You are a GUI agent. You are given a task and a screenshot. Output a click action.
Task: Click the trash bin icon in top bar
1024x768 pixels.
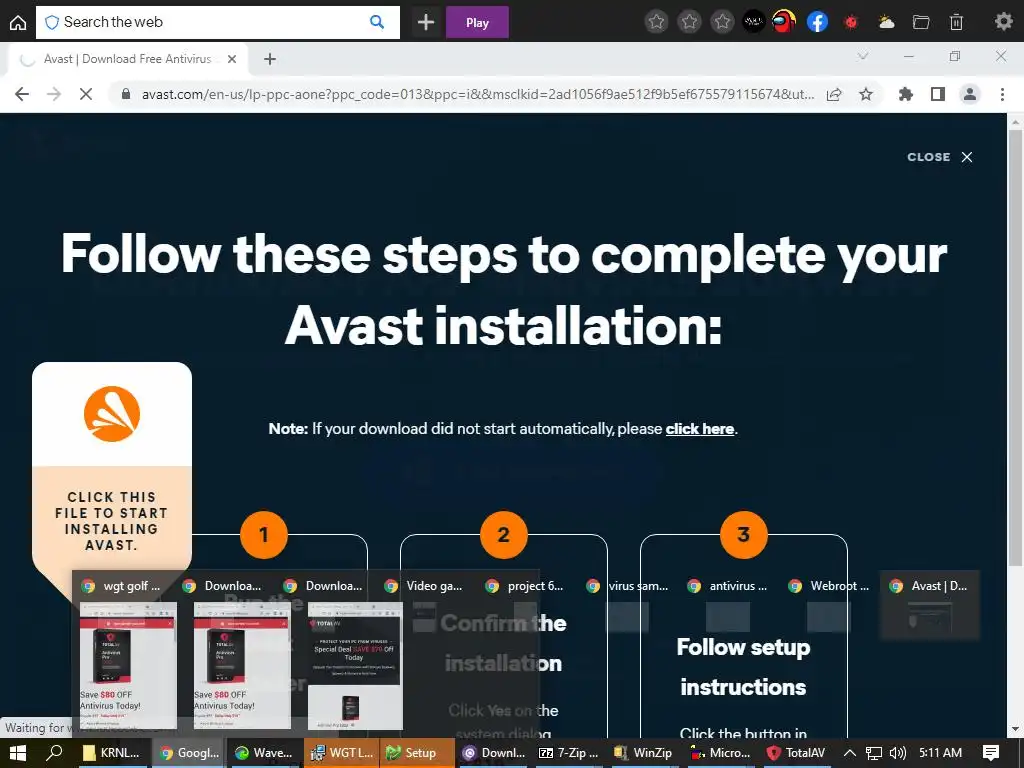pos(956,22)
